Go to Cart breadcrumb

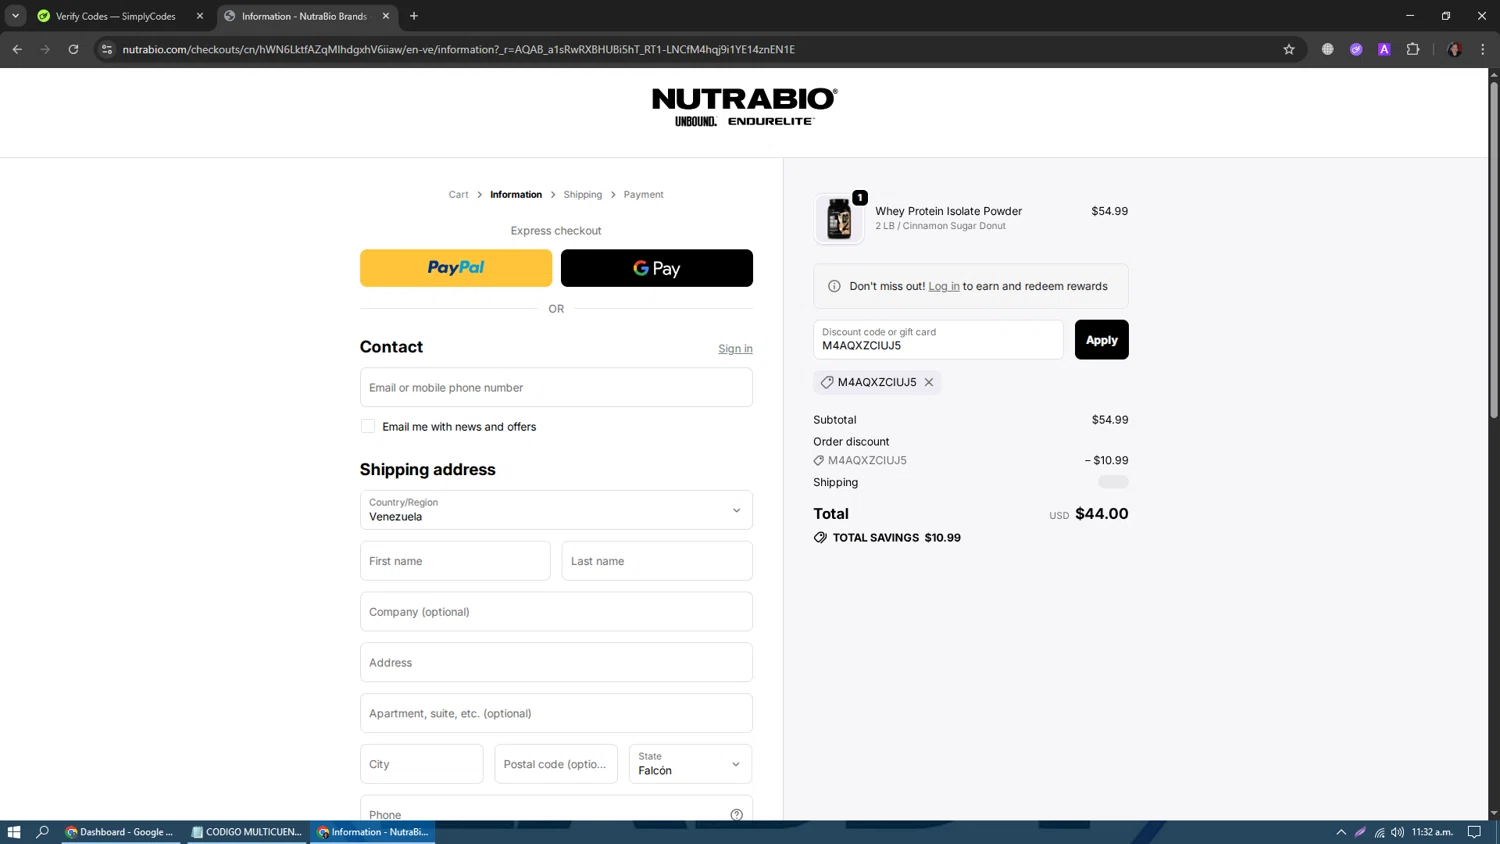(x=458, y=194)
